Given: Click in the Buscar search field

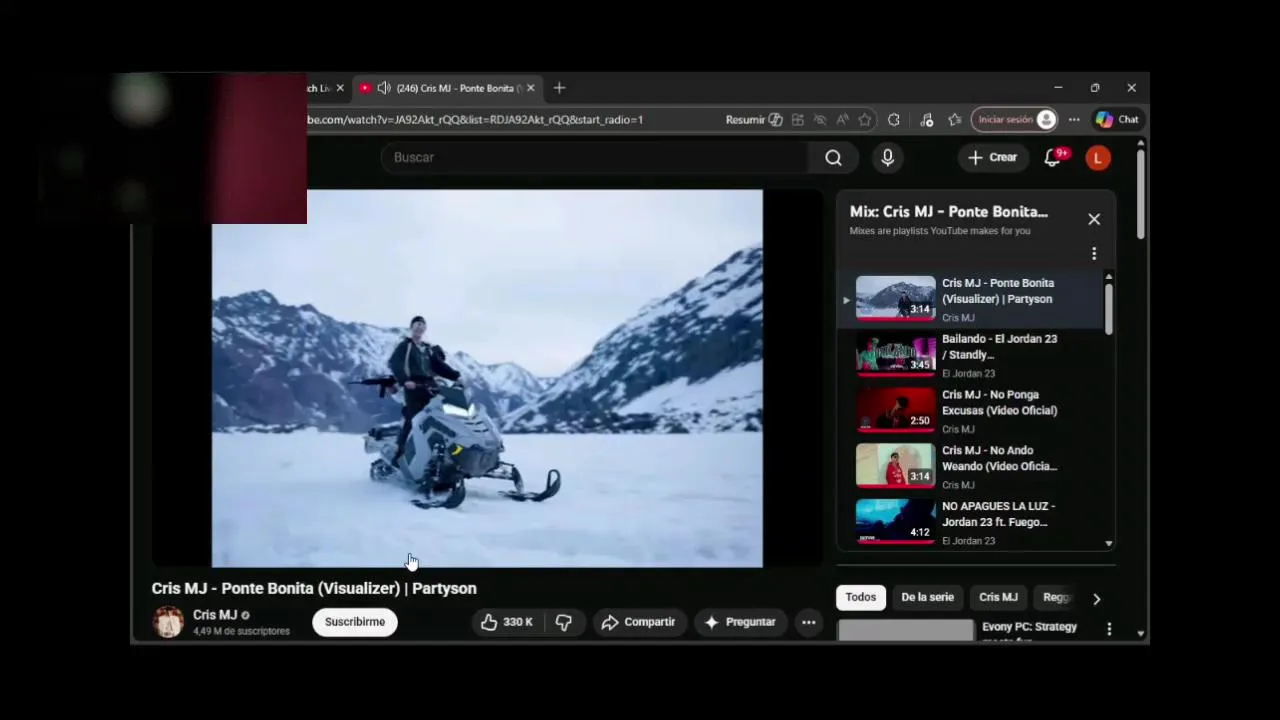Looking at the screenshot, I should 595,157.
